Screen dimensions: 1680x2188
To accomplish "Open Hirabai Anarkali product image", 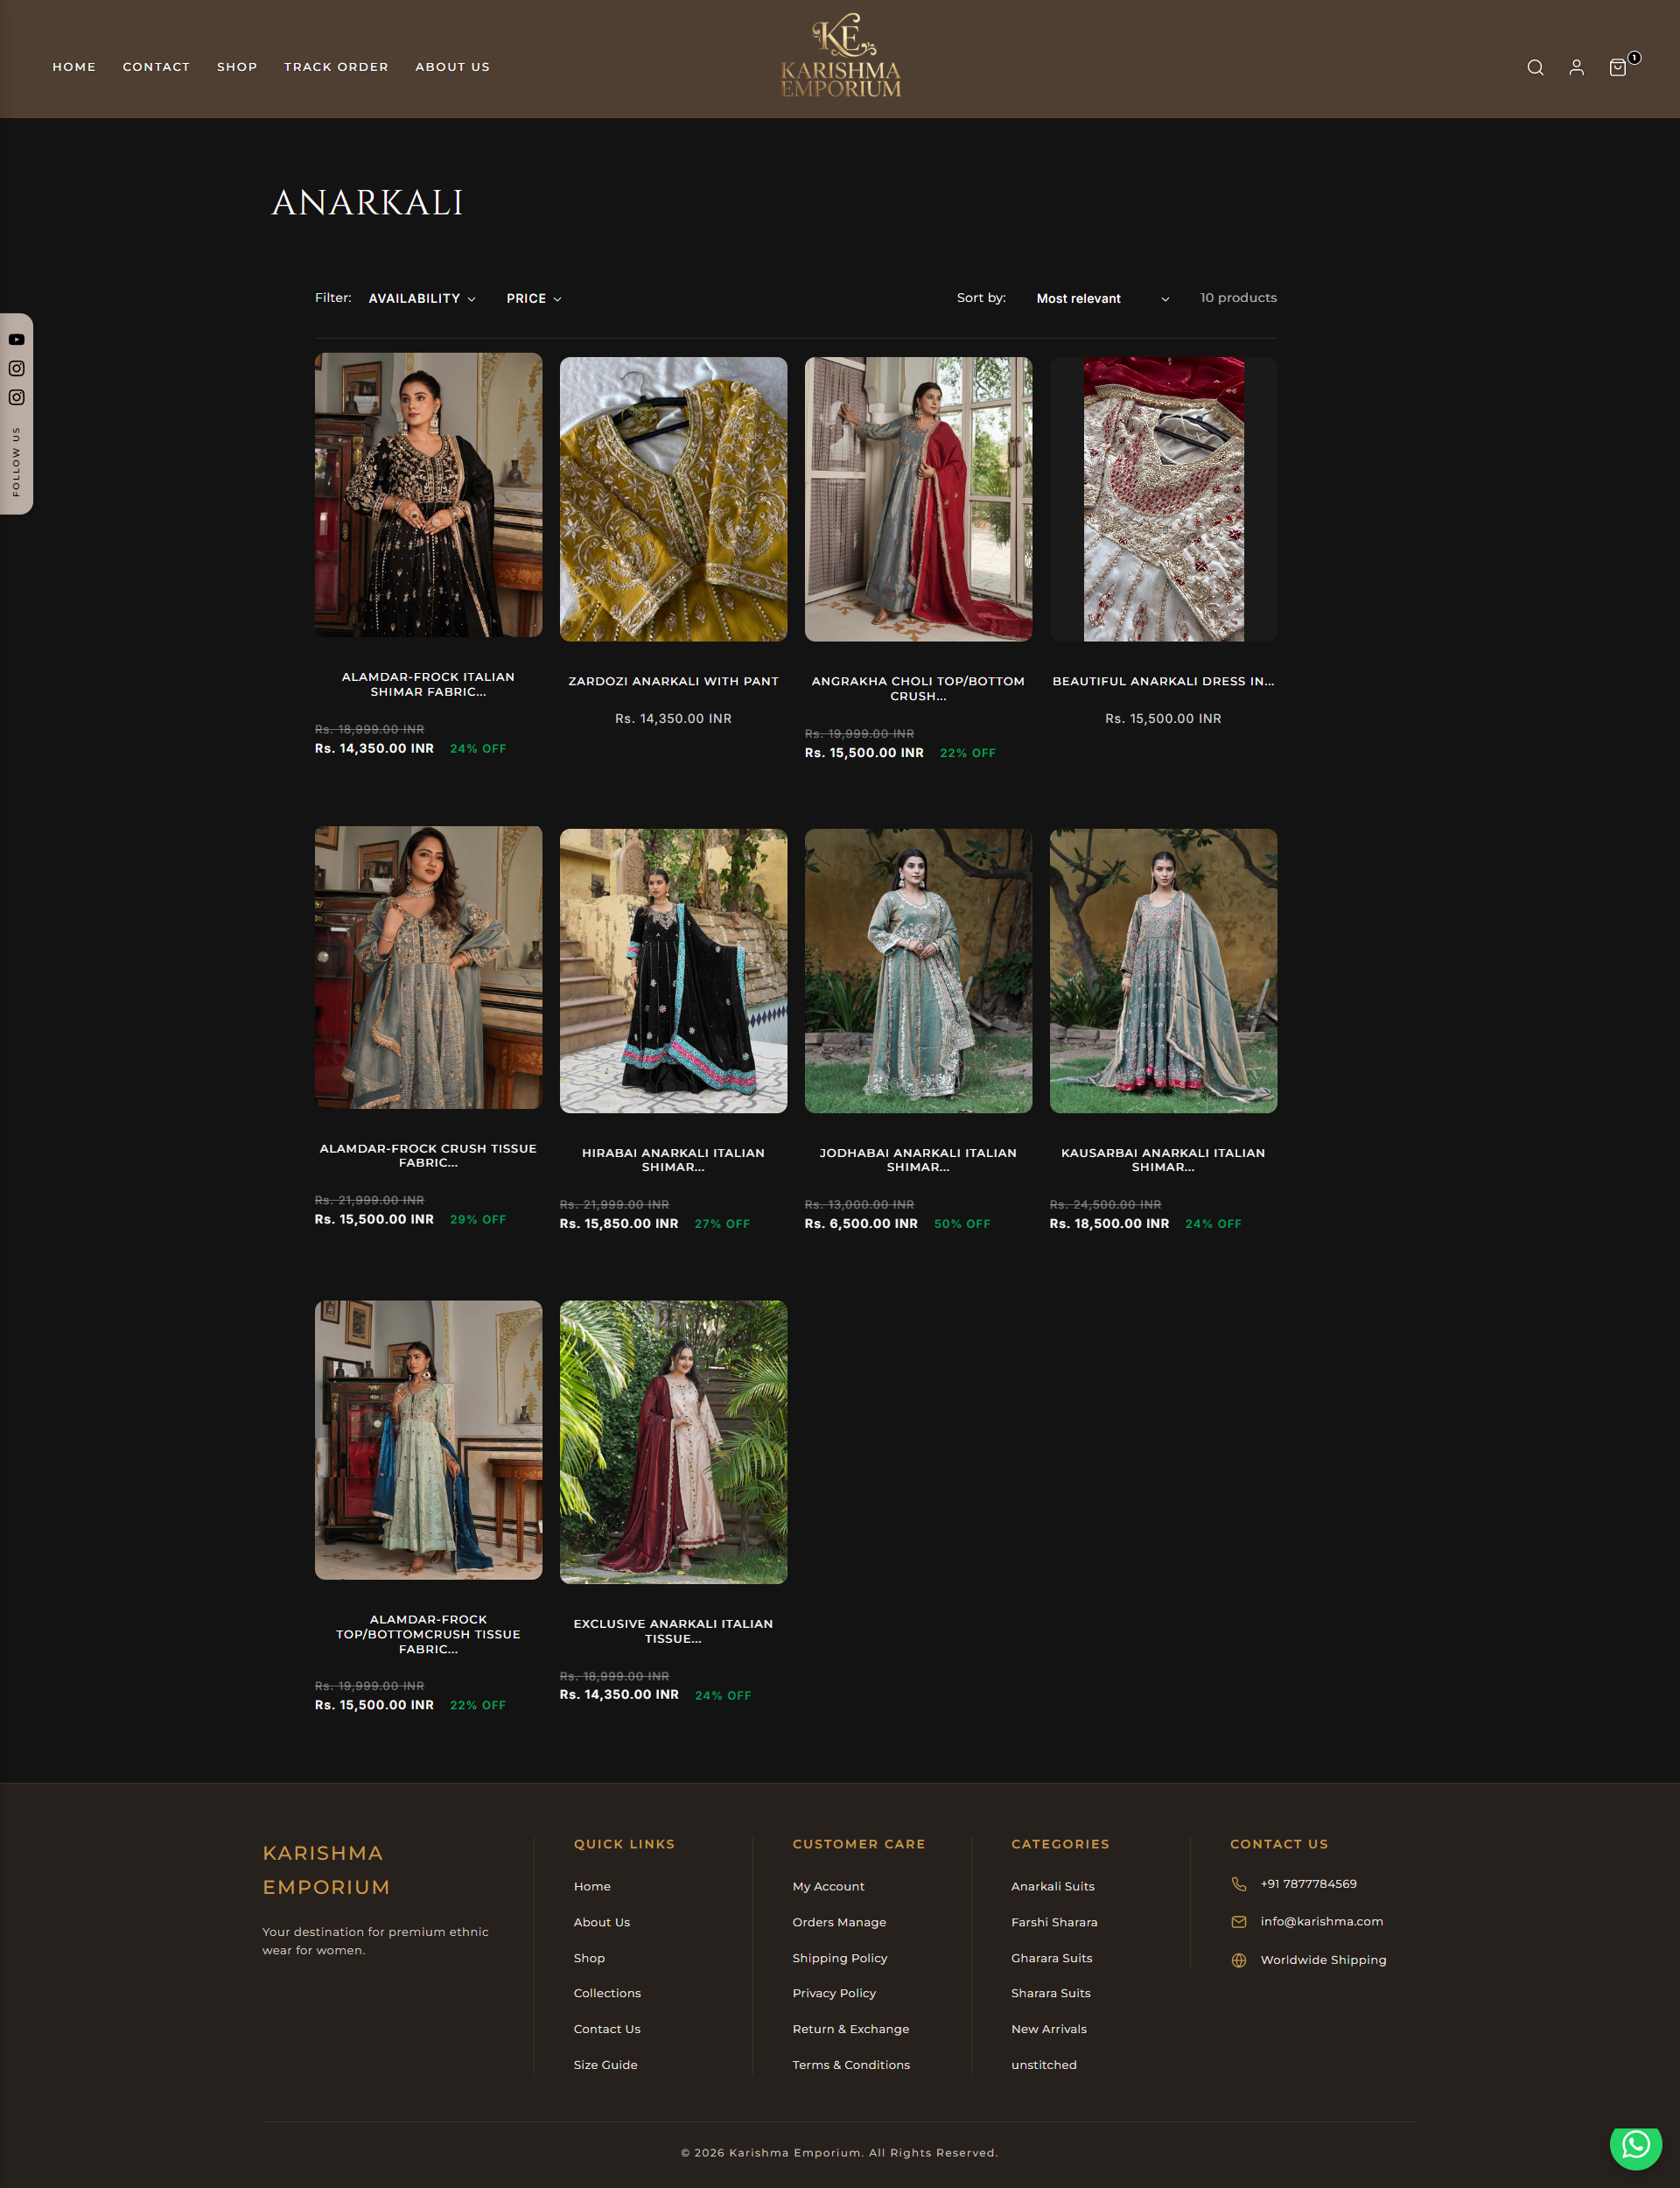I will (673, 971).
